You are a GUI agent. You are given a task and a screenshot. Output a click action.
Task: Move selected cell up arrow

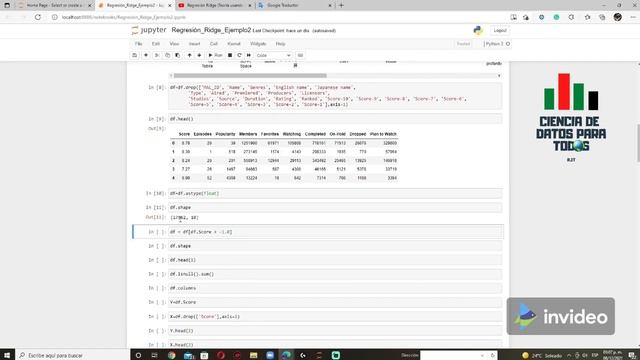point(189,55)
